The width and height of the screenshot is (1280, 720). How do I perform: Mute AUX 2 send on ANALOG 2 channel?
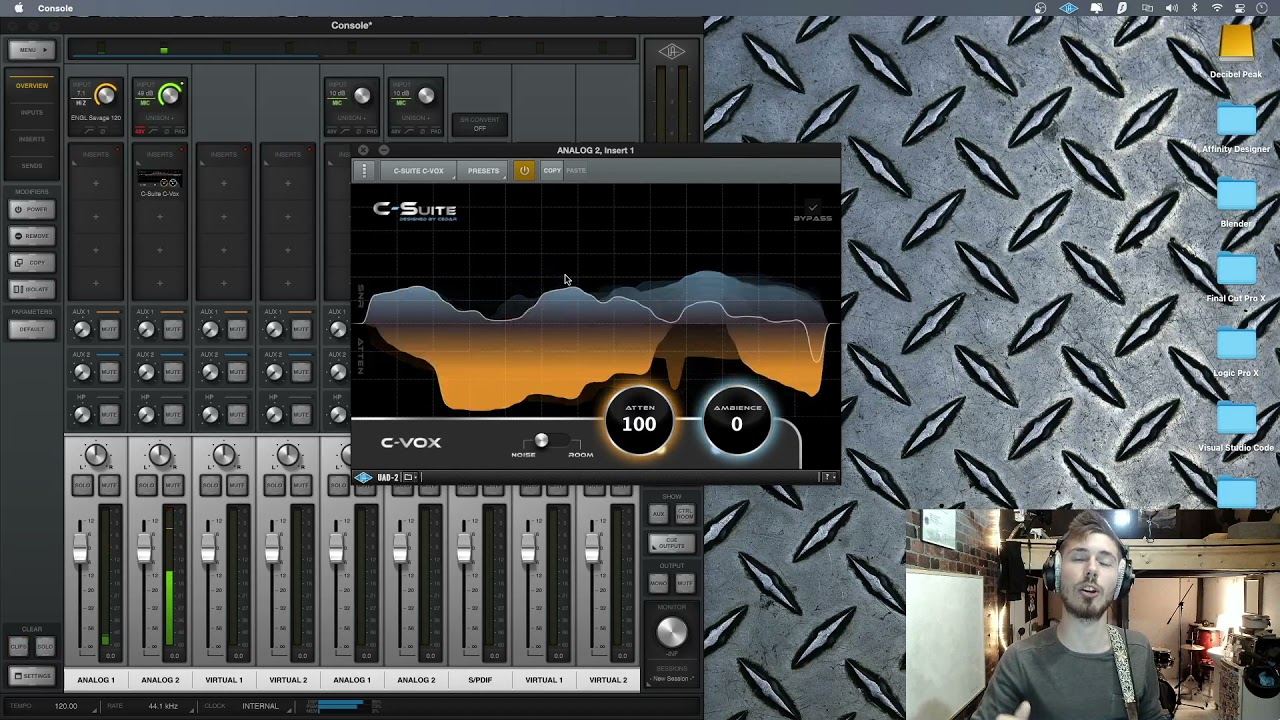pyautogui.click(x=173, y=372)
